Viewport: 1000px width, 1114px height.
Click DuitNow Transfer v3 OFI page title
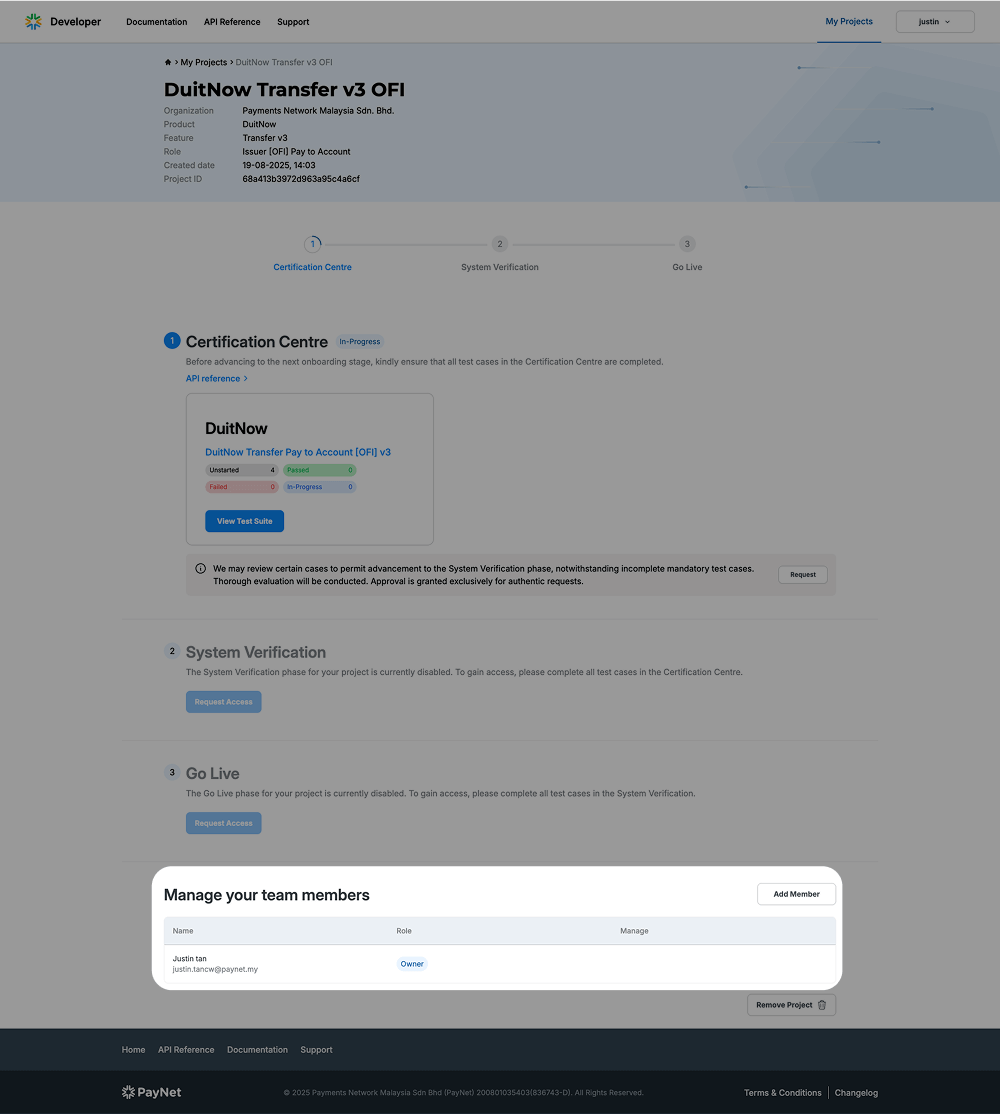(284, 90)
